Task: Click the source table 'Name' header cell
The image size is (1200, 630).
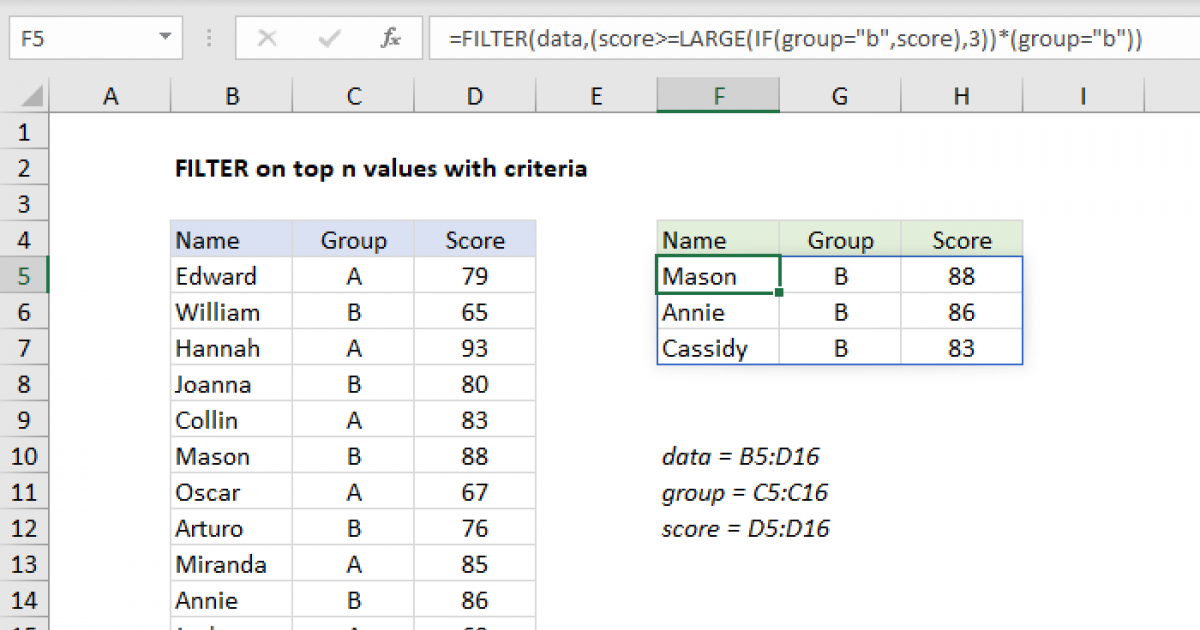Action: (232, 240)
